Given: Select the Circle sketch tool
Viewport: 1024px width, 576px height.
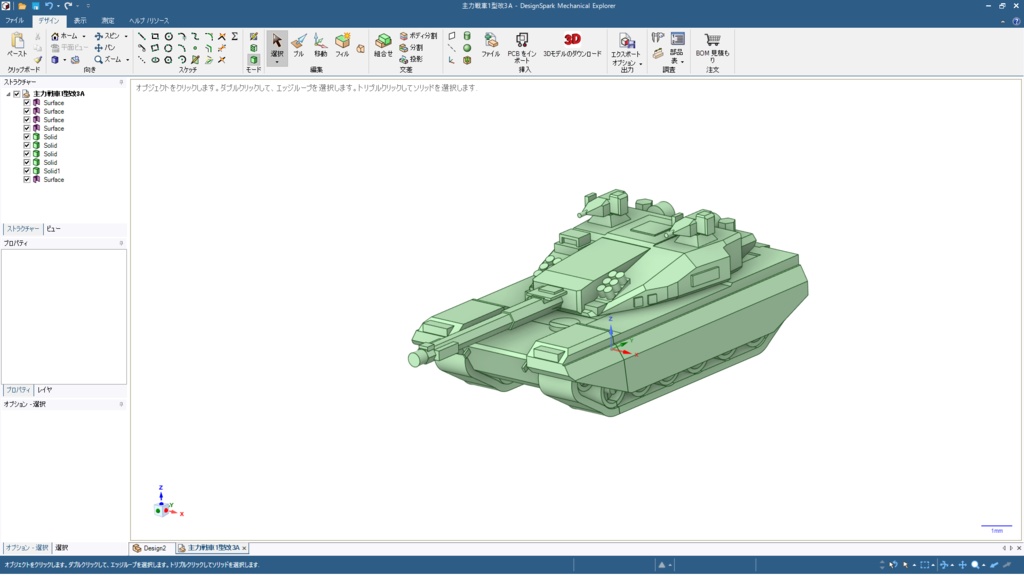Looking at the screenshot, I should pyautogui.click(x=168, y=37).
